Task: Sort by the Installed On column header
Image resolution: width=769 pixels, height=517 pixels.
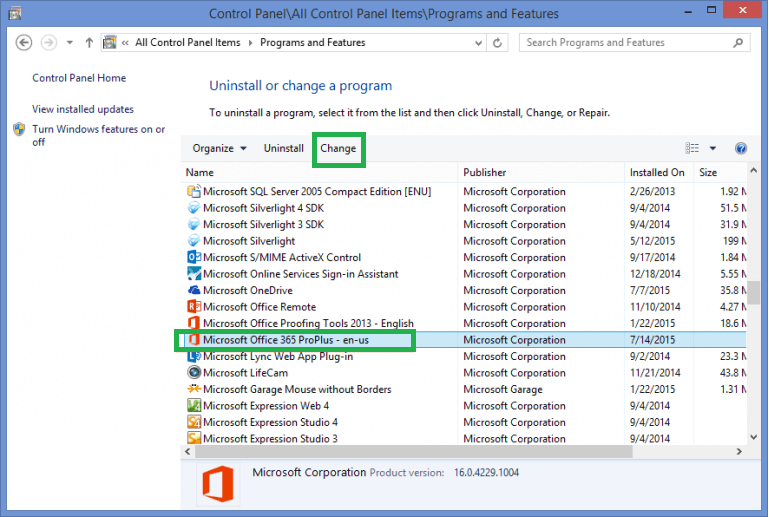Action: 659,173
